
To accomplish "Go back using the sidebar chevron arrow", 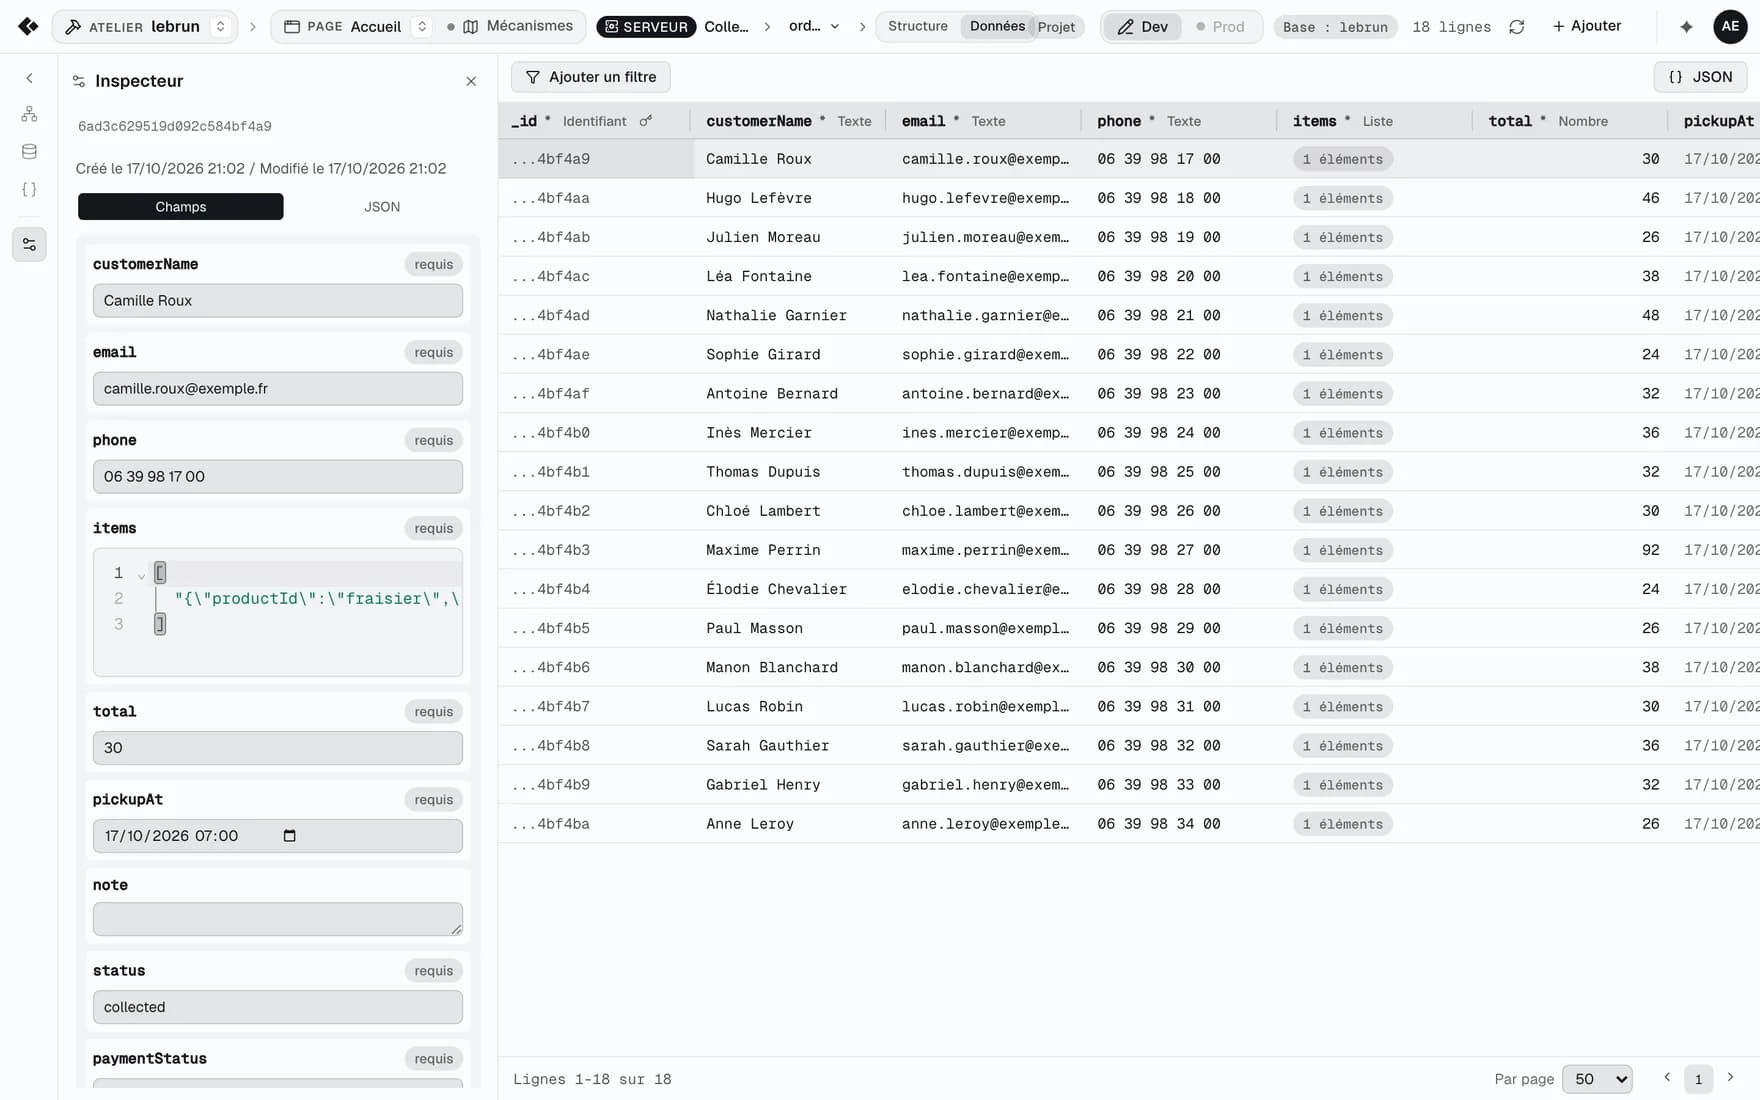I will [x=29, y=78].
